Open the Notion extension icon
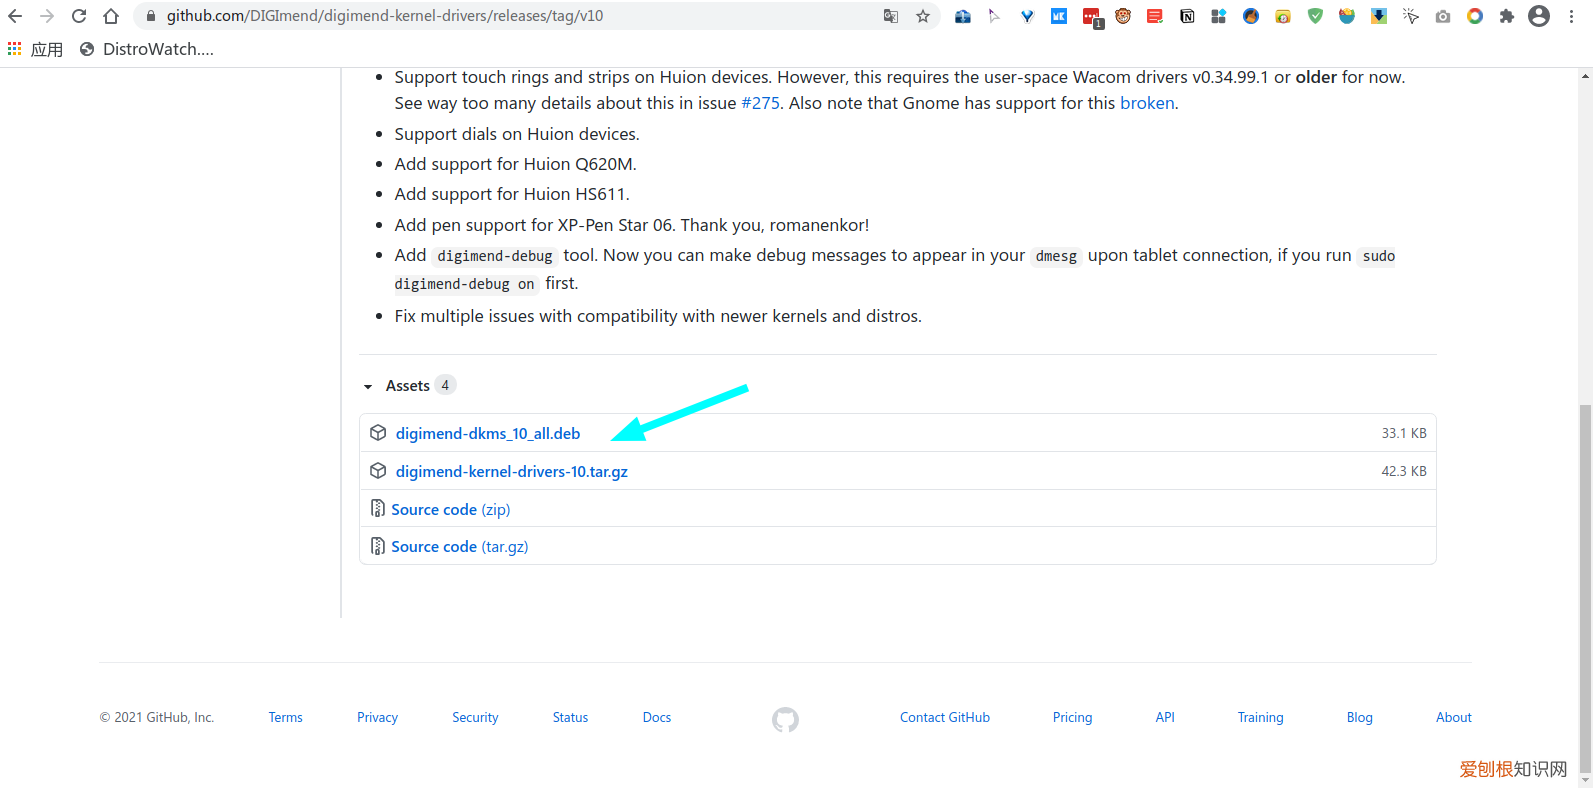The height and width of the screenshot is (788, 1593). (1187, 16)
